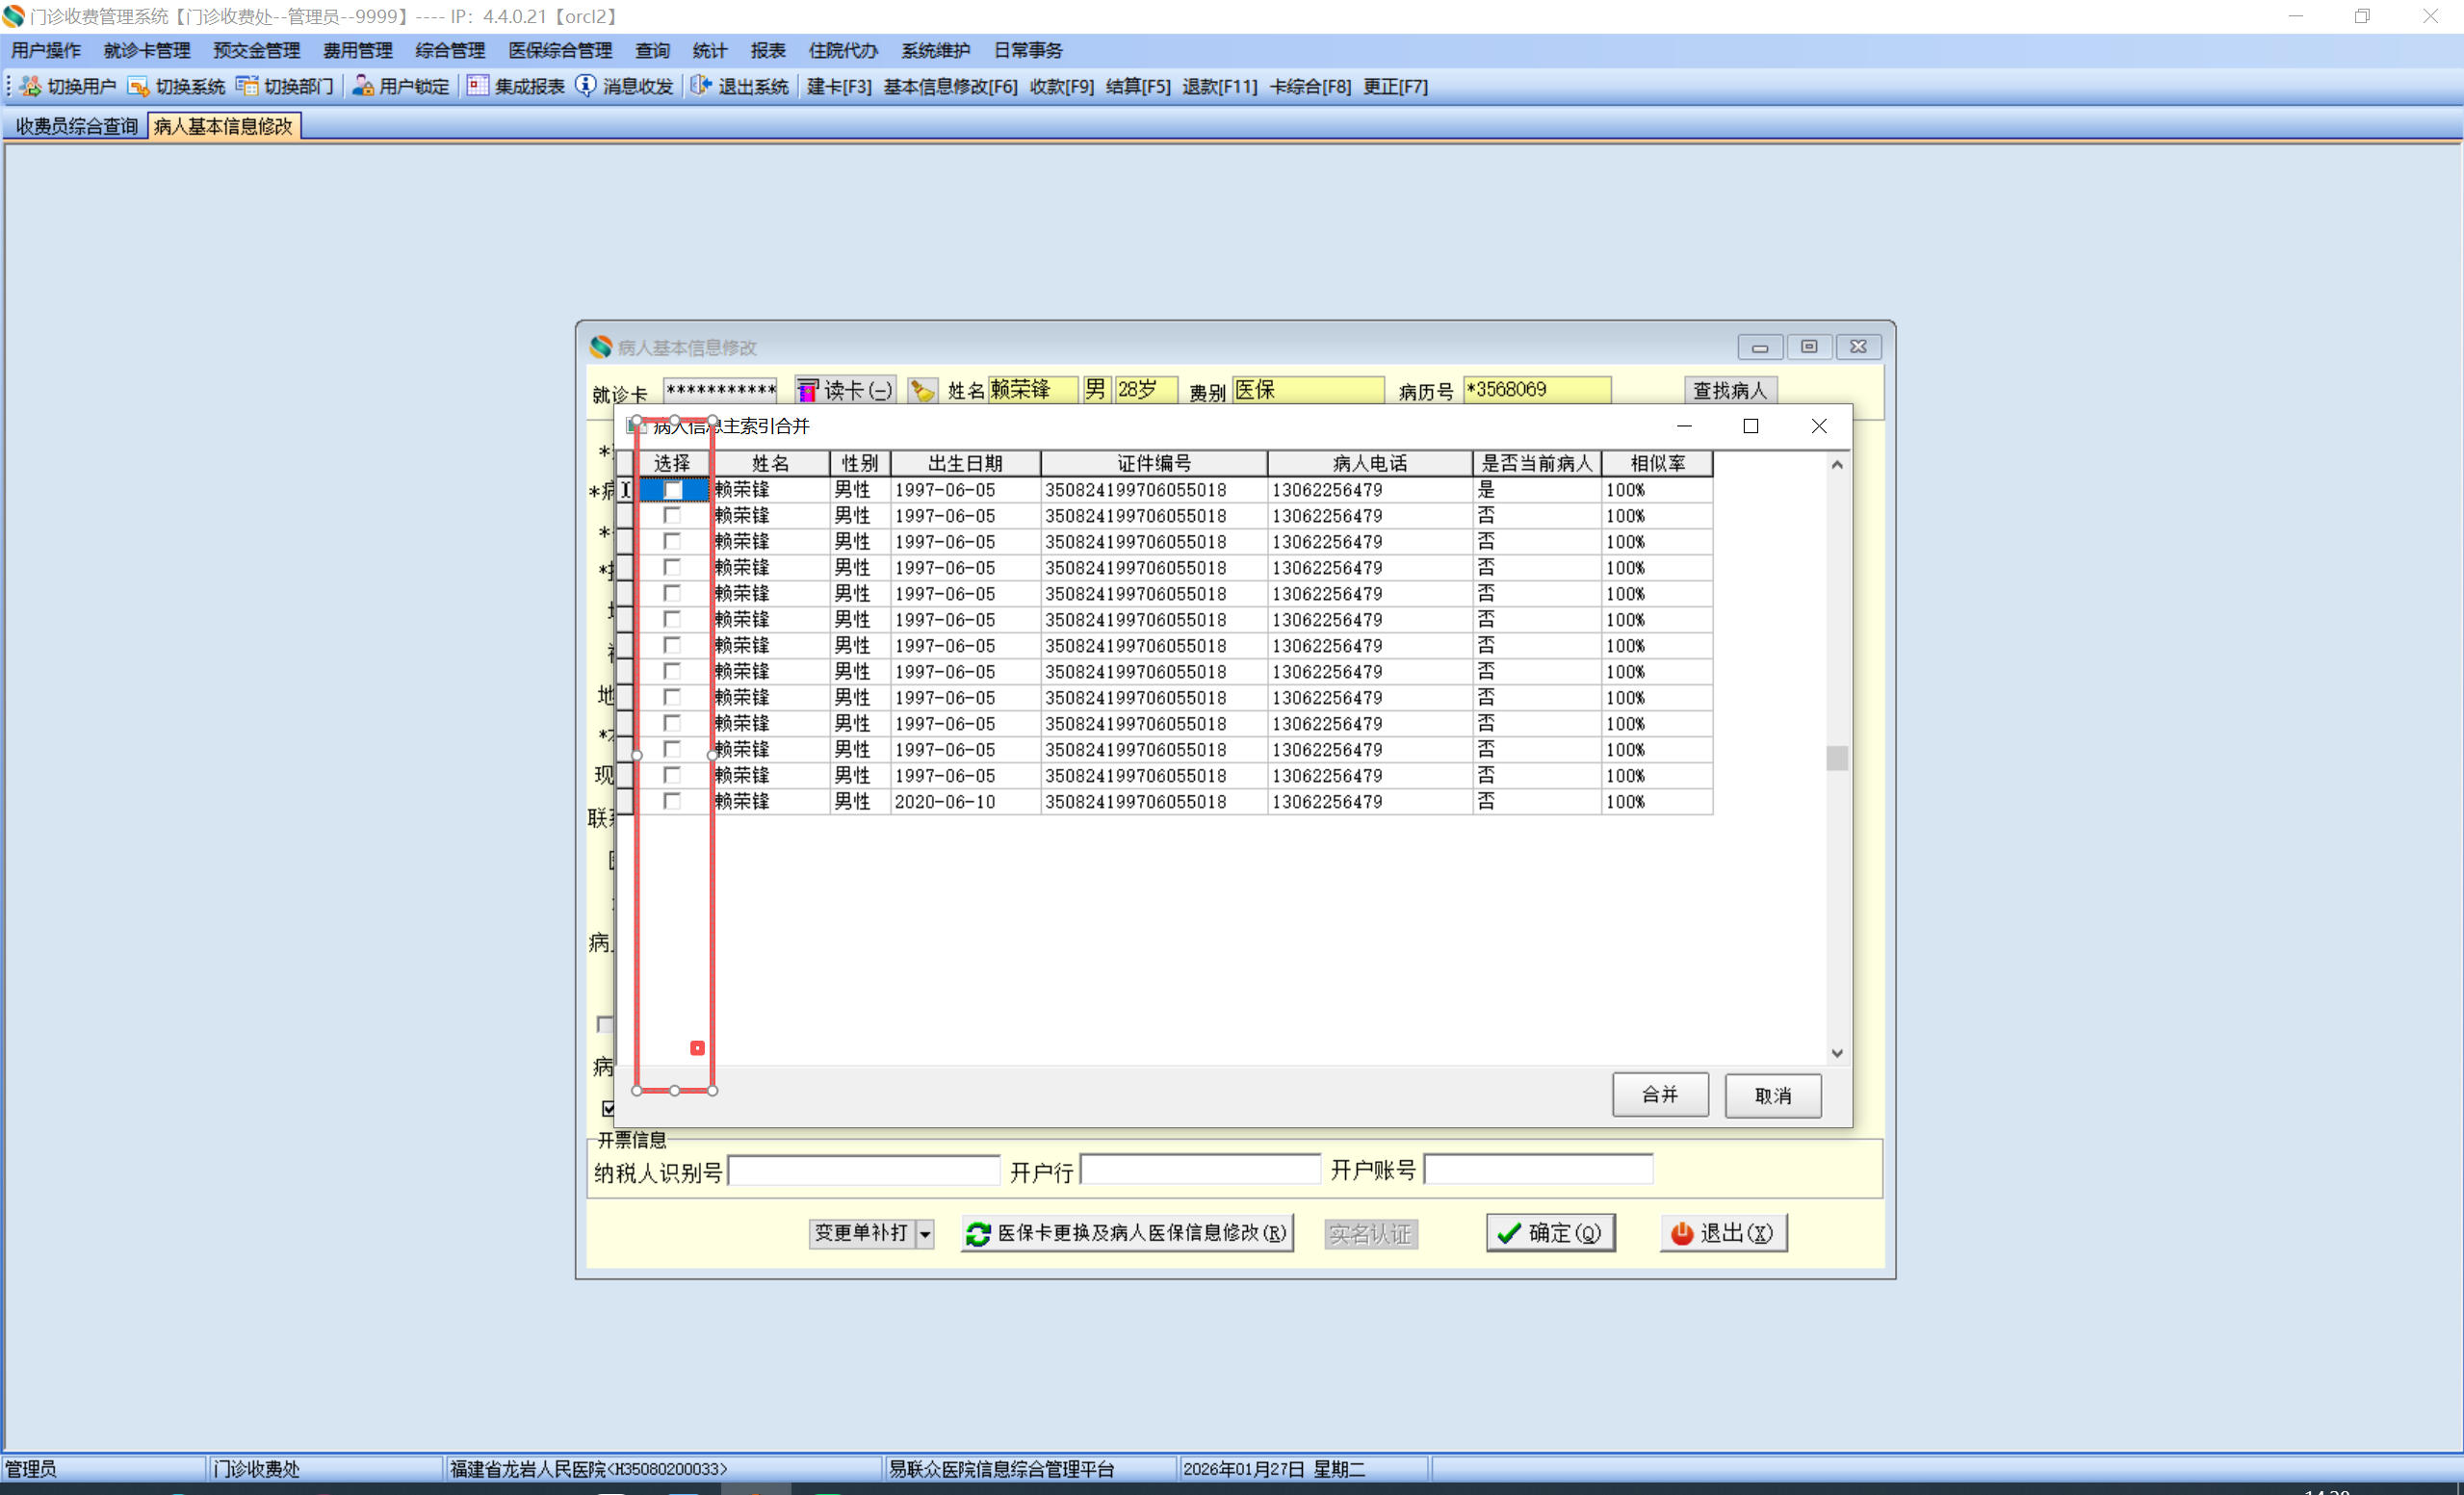Click the 切换部门 switch department icon
2464x1495 pixels.
point(247,86)
